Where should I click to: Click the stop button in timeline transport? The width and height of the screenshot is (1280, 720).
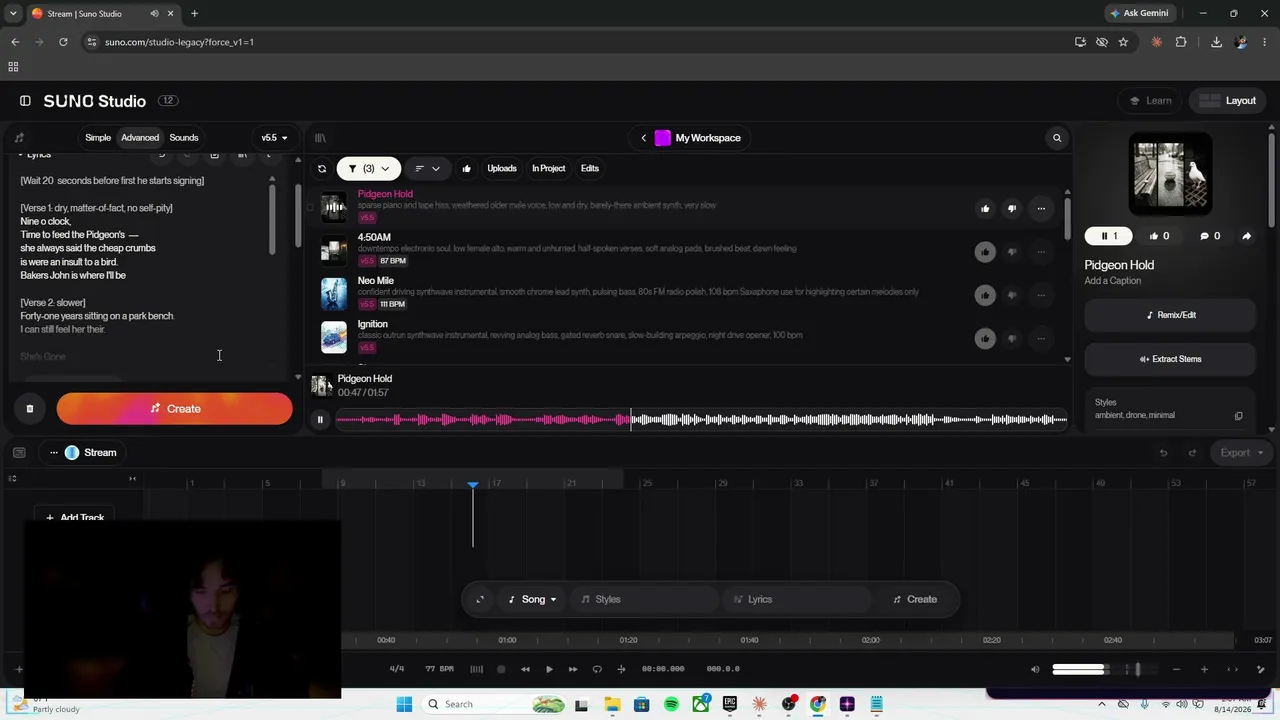pyautogui.click(x=501, y=669)
